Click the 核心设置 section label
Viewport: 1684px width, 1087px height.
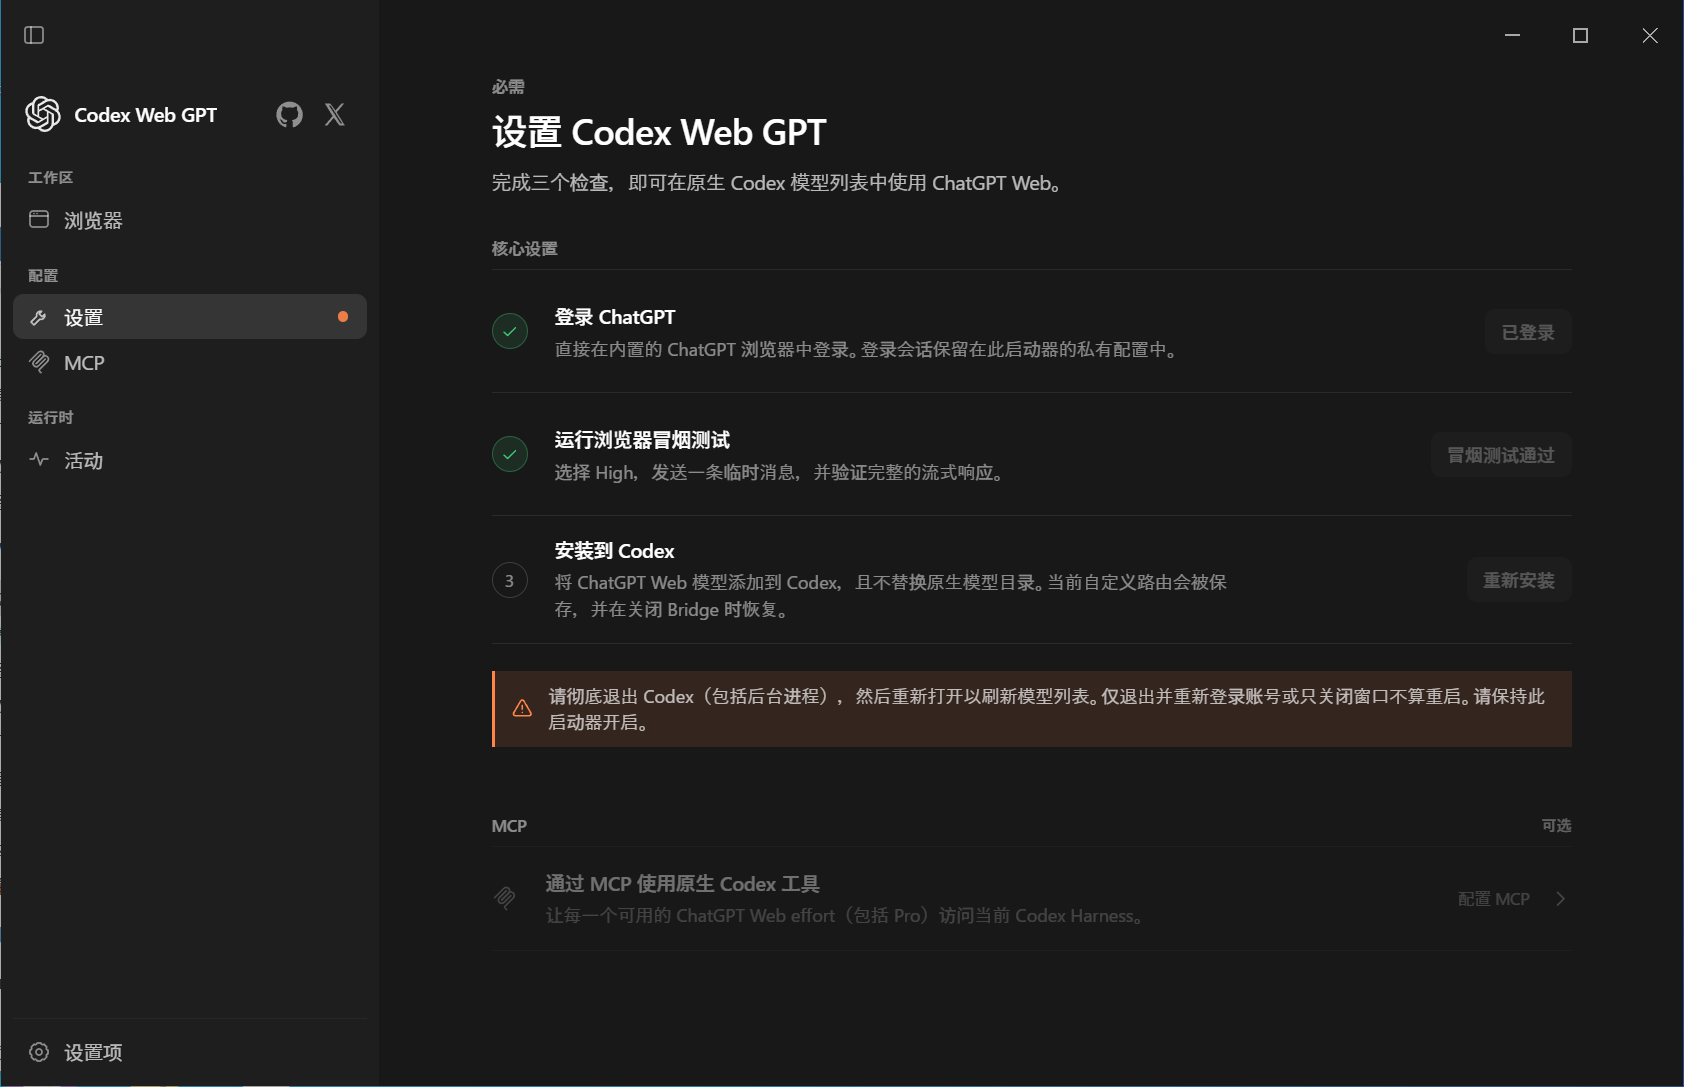click(524, 249)
